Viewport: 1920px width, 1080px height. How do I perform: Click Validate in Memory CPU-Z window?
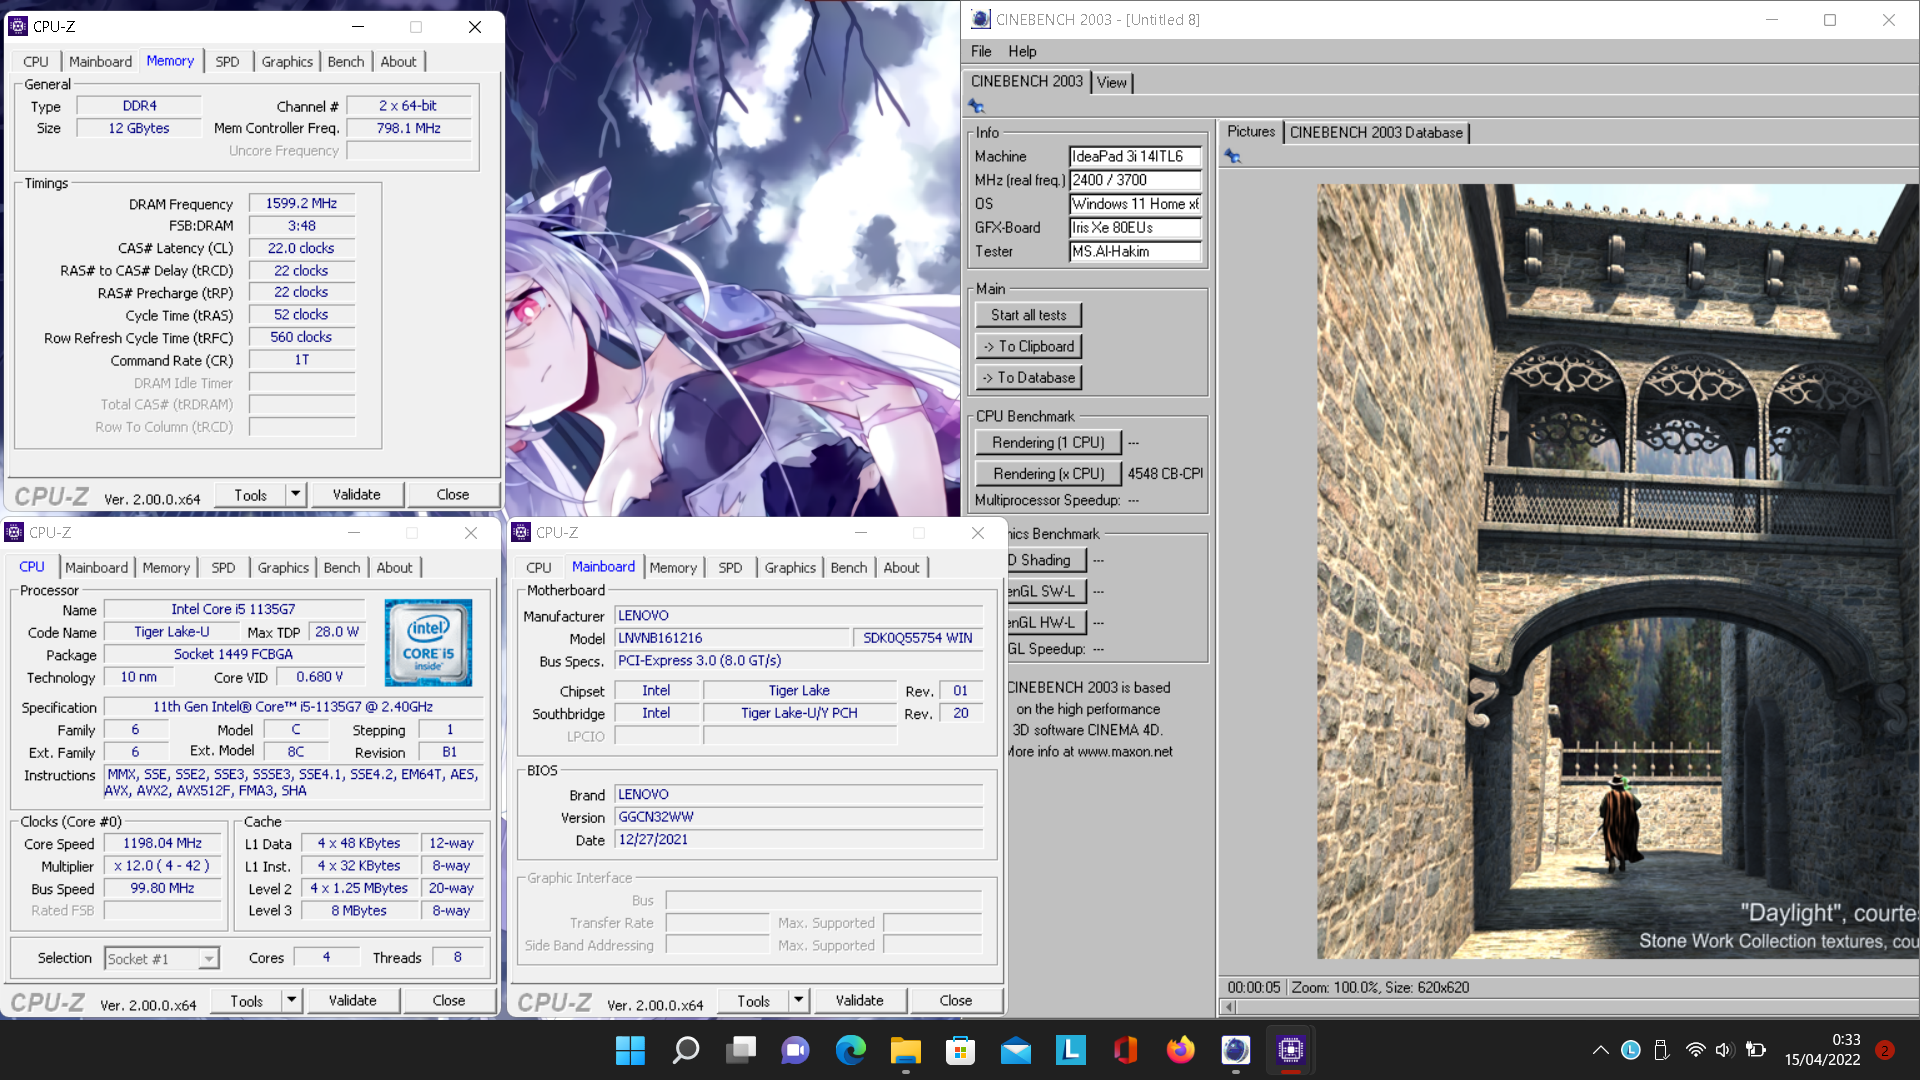click(356, 494)
